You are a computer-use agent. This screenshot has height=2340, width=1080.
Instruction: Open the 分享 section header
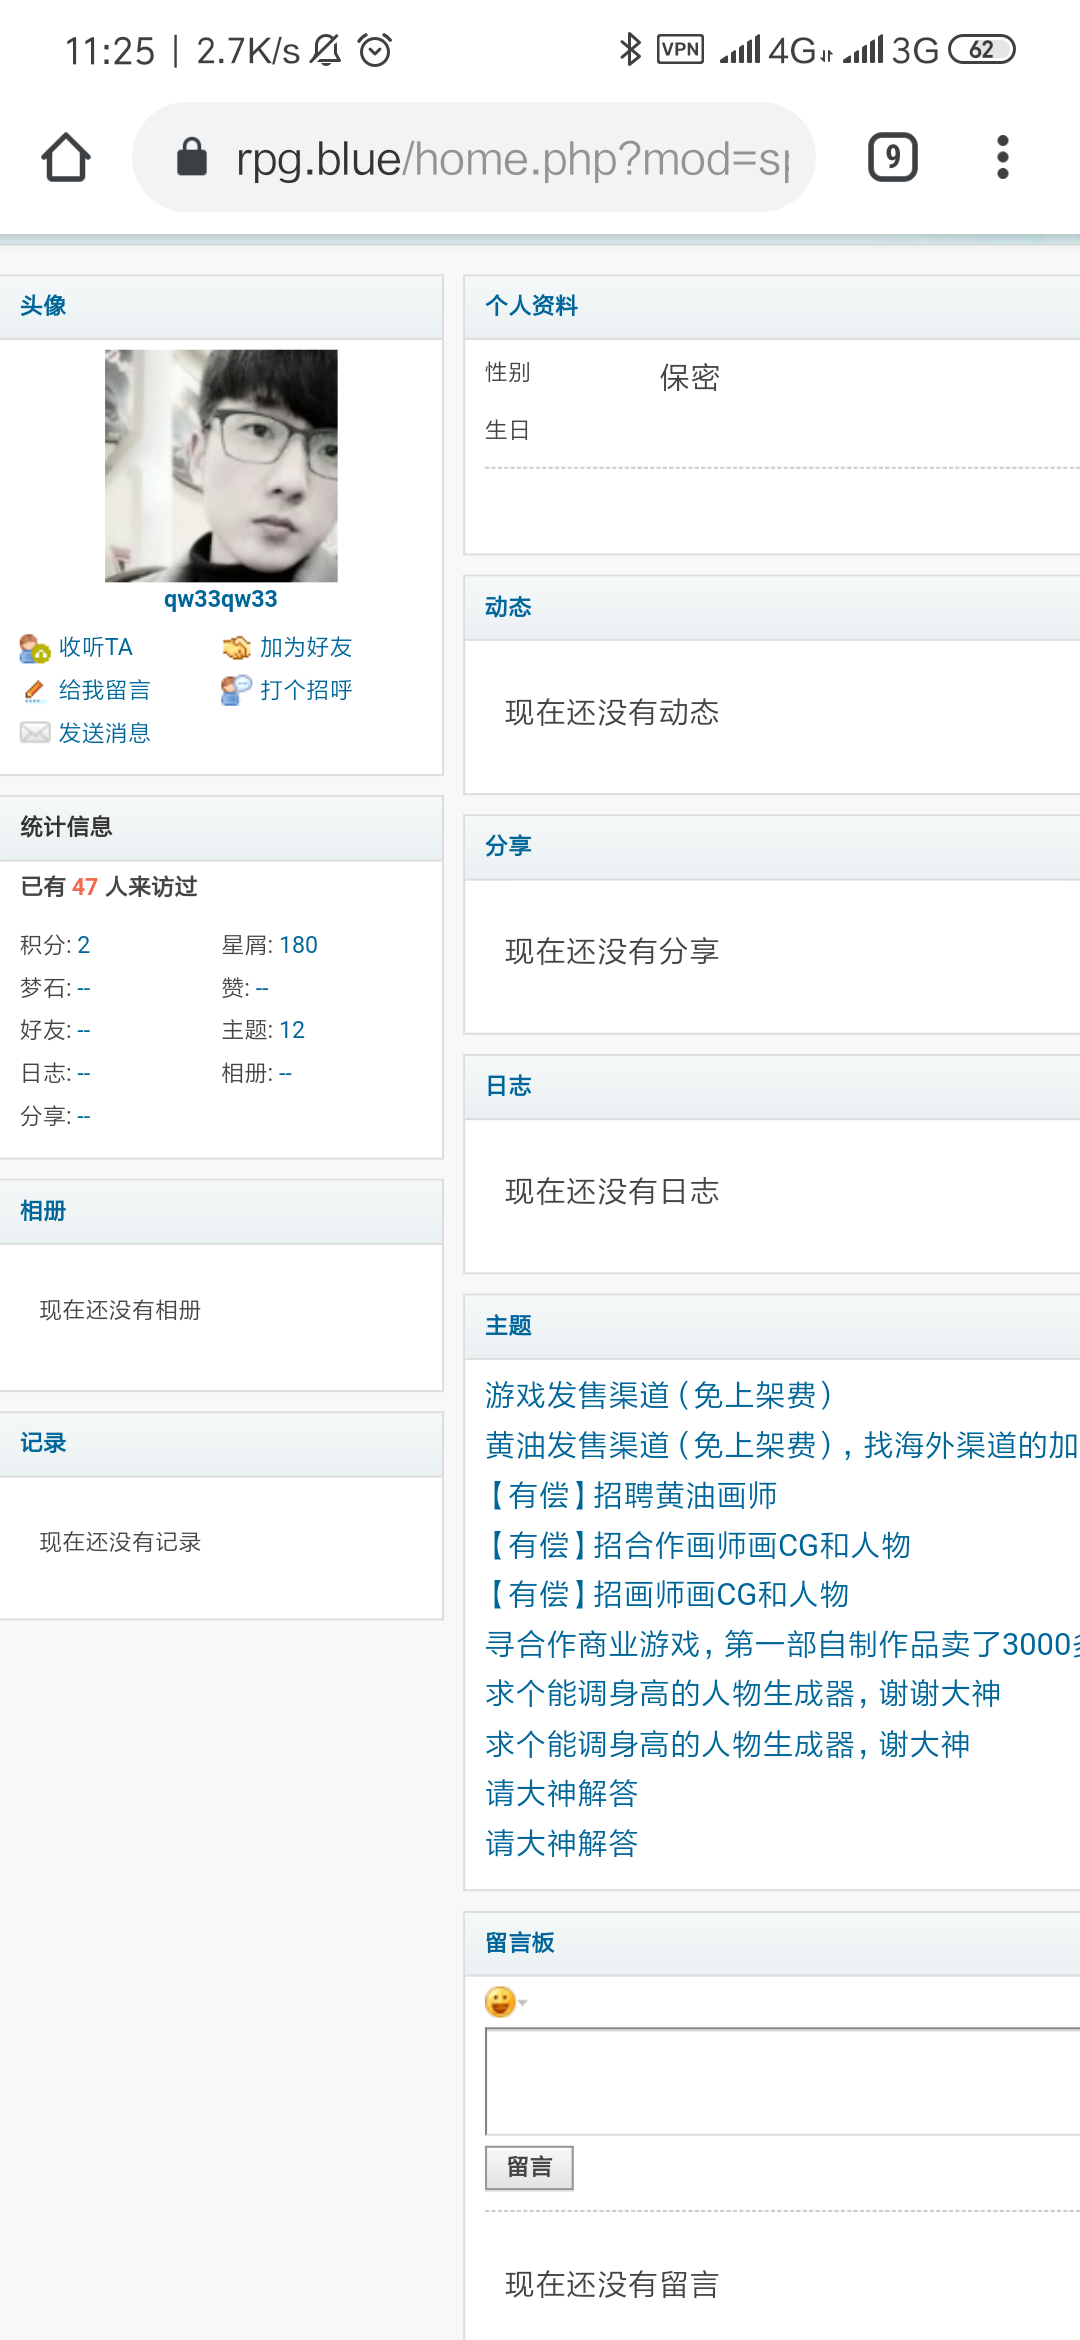[x=508, y=846]
